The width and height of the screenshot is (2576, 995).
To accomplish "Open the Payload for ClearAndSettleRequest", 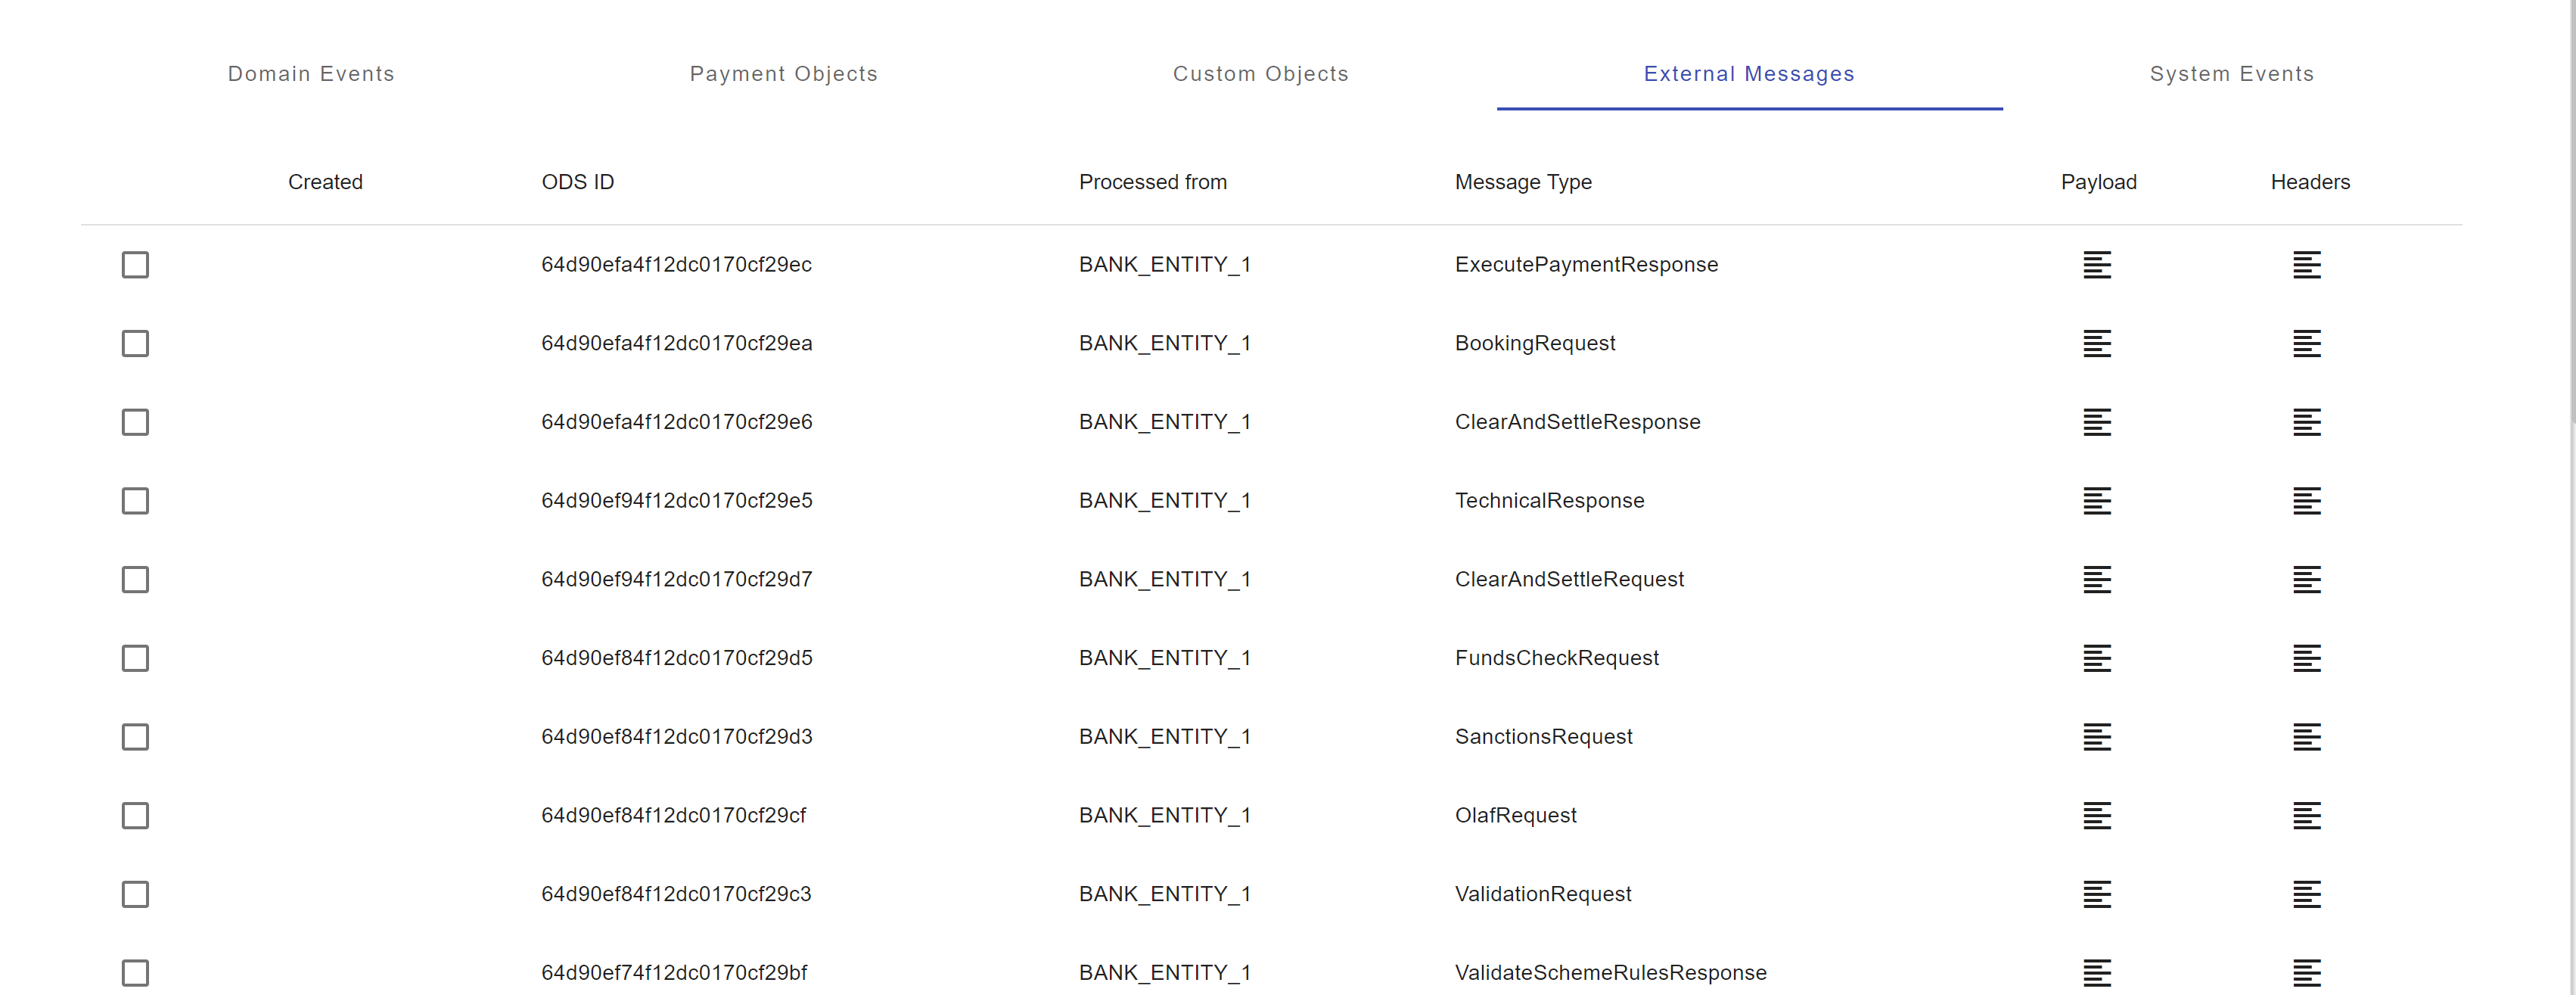I will coord(2097,579).
